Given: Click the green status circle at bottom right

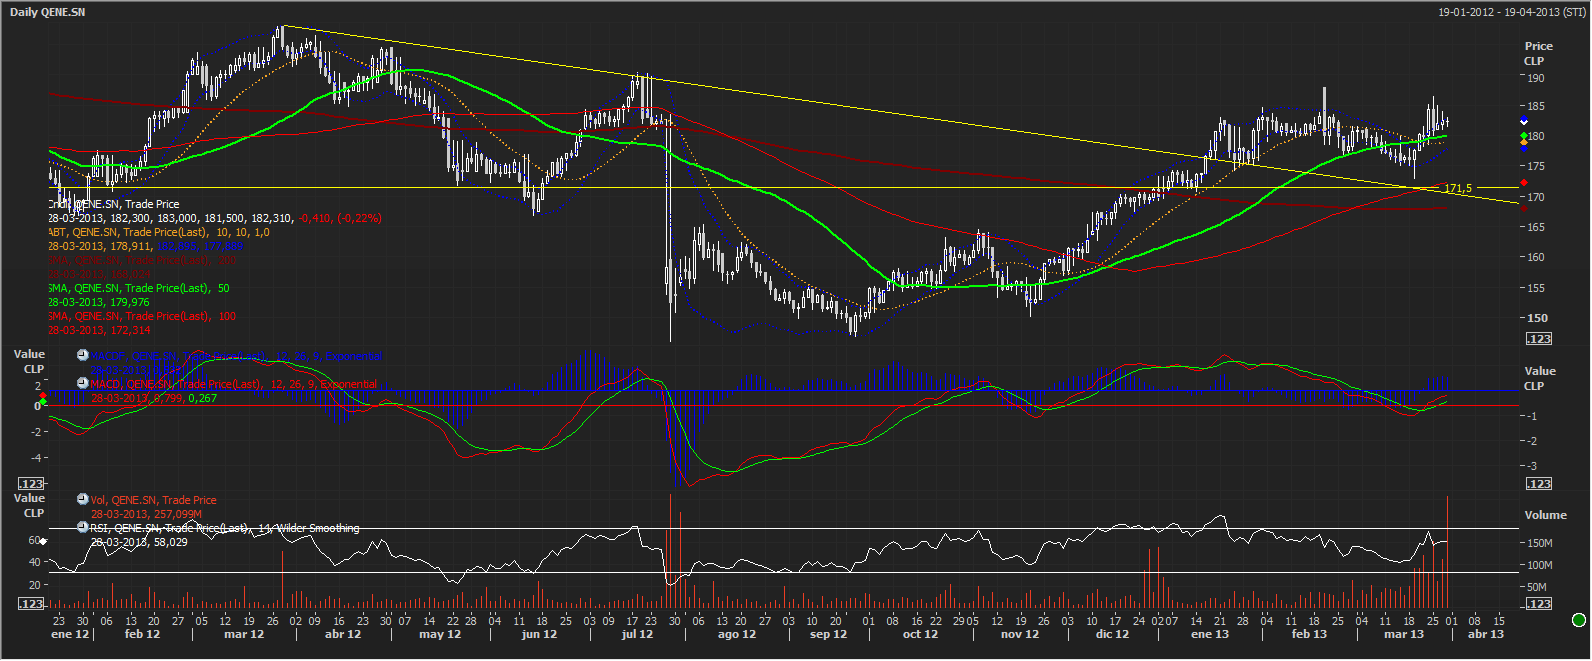Looking at the screenshot, I should (x=1579, y=620).
